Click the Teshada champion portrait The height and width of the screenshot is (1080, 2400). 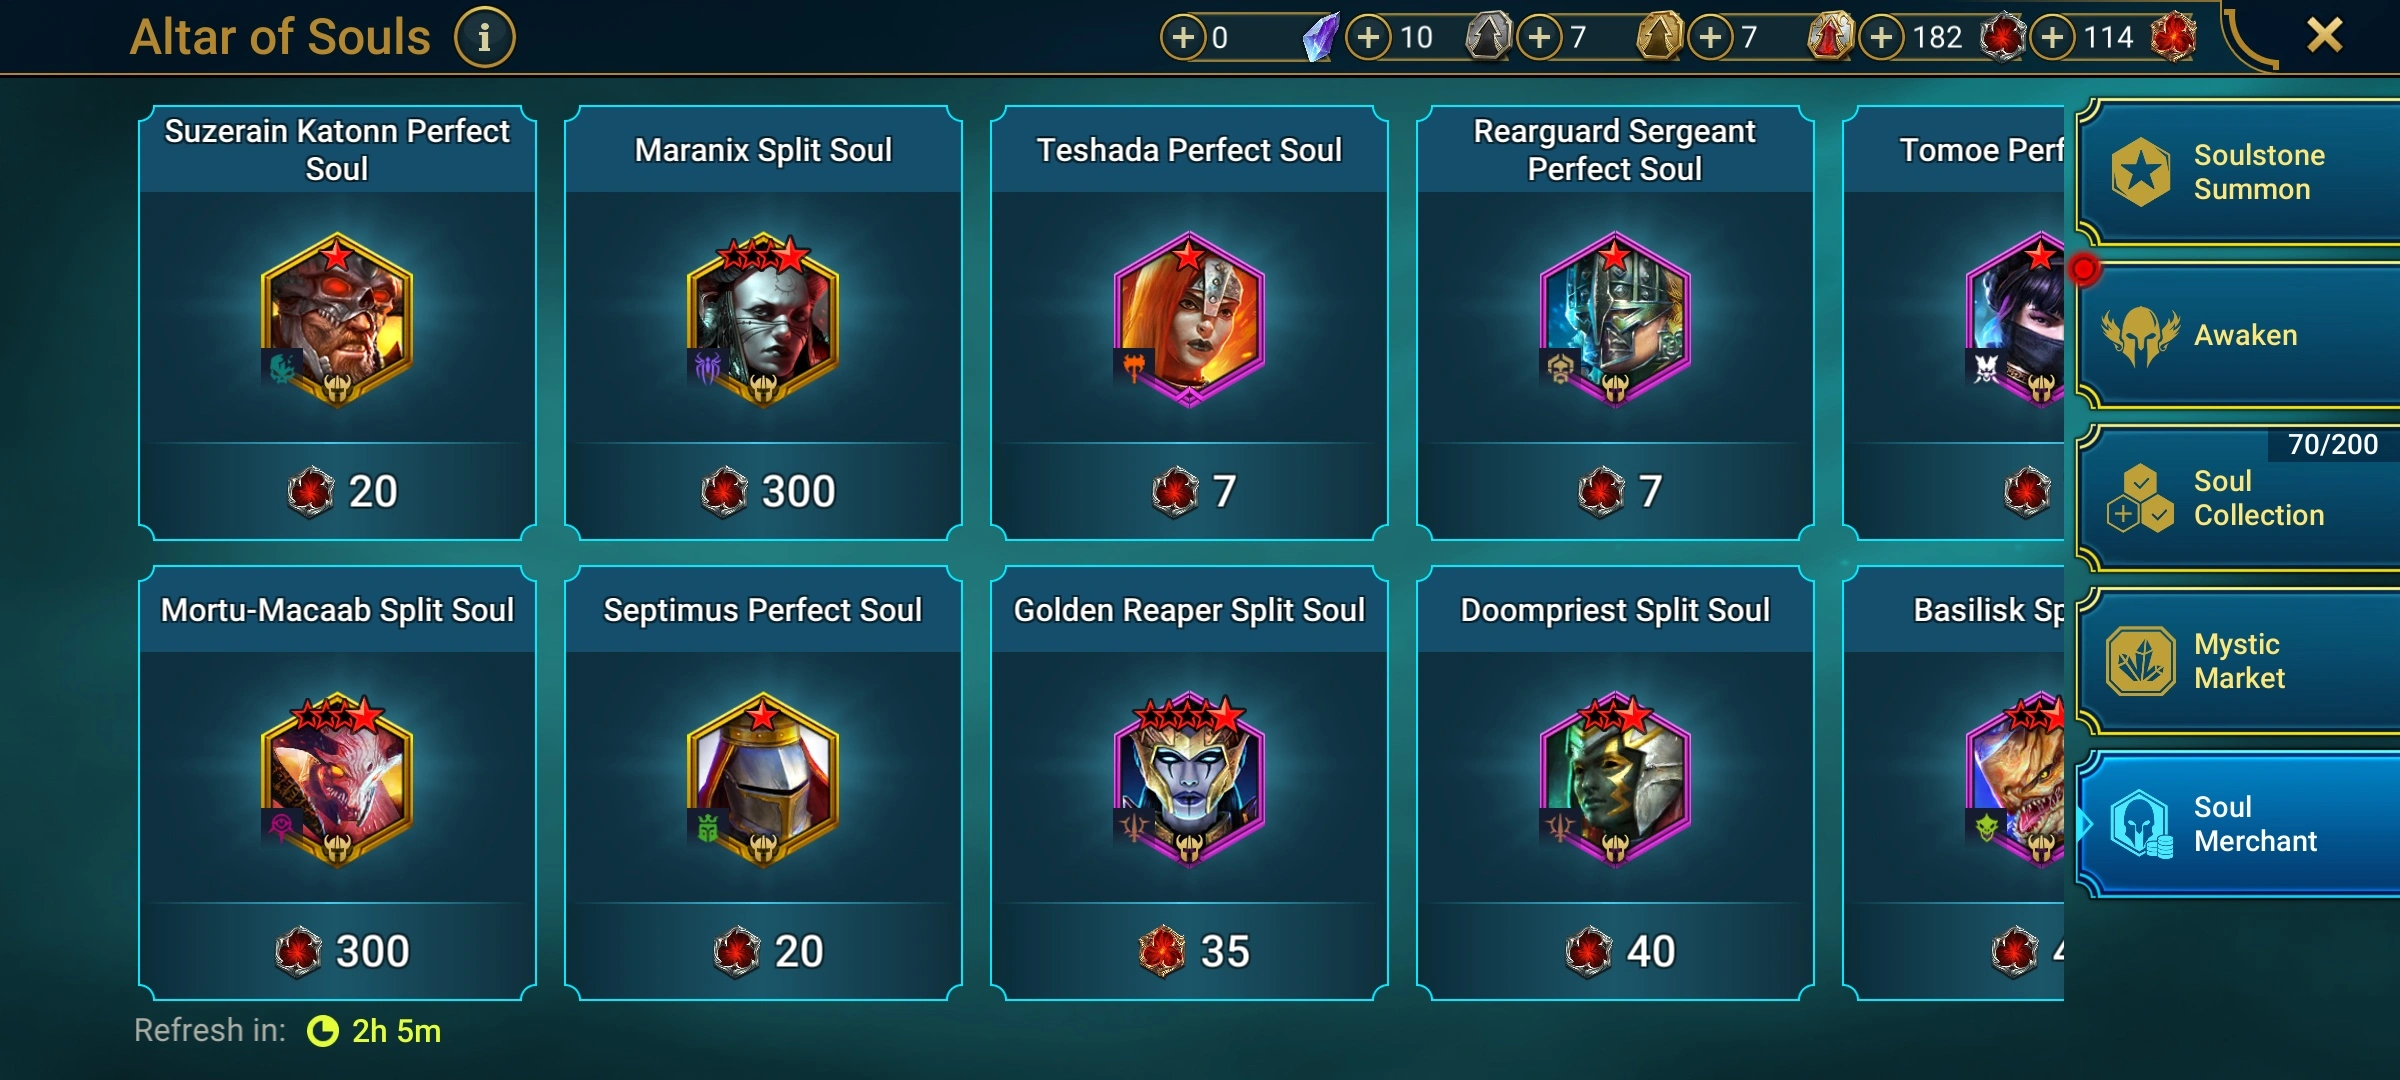tap(1189, 319)
